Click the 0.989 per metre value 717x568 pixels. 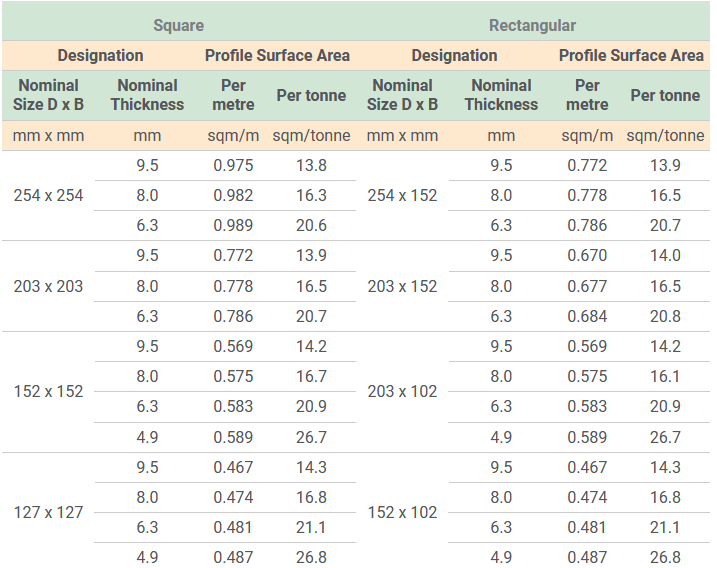click(x=233, y=226)
